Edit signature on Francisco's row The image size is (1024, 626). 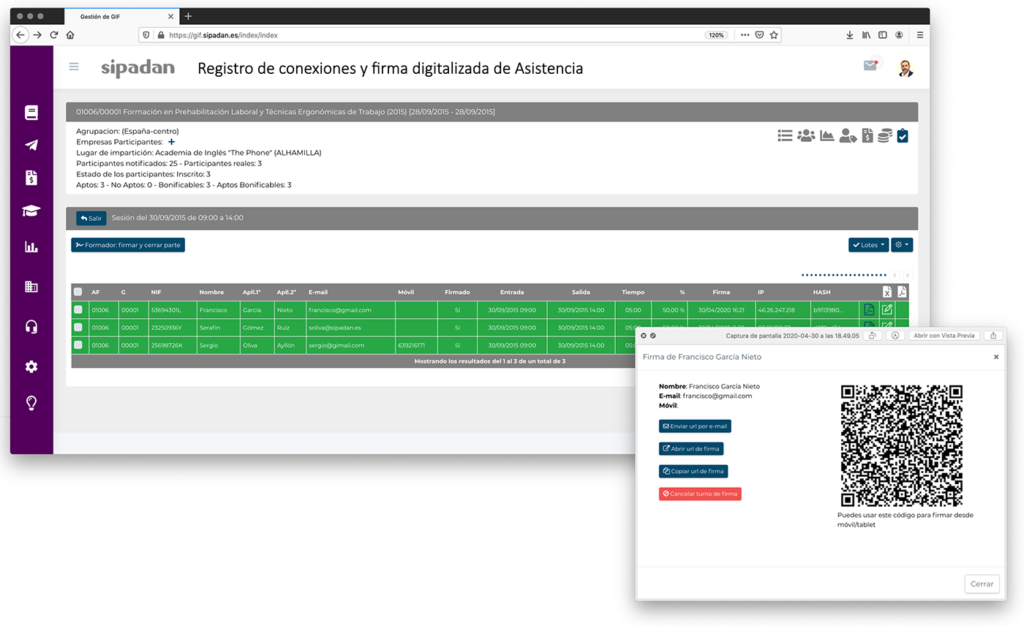(887, 309)
